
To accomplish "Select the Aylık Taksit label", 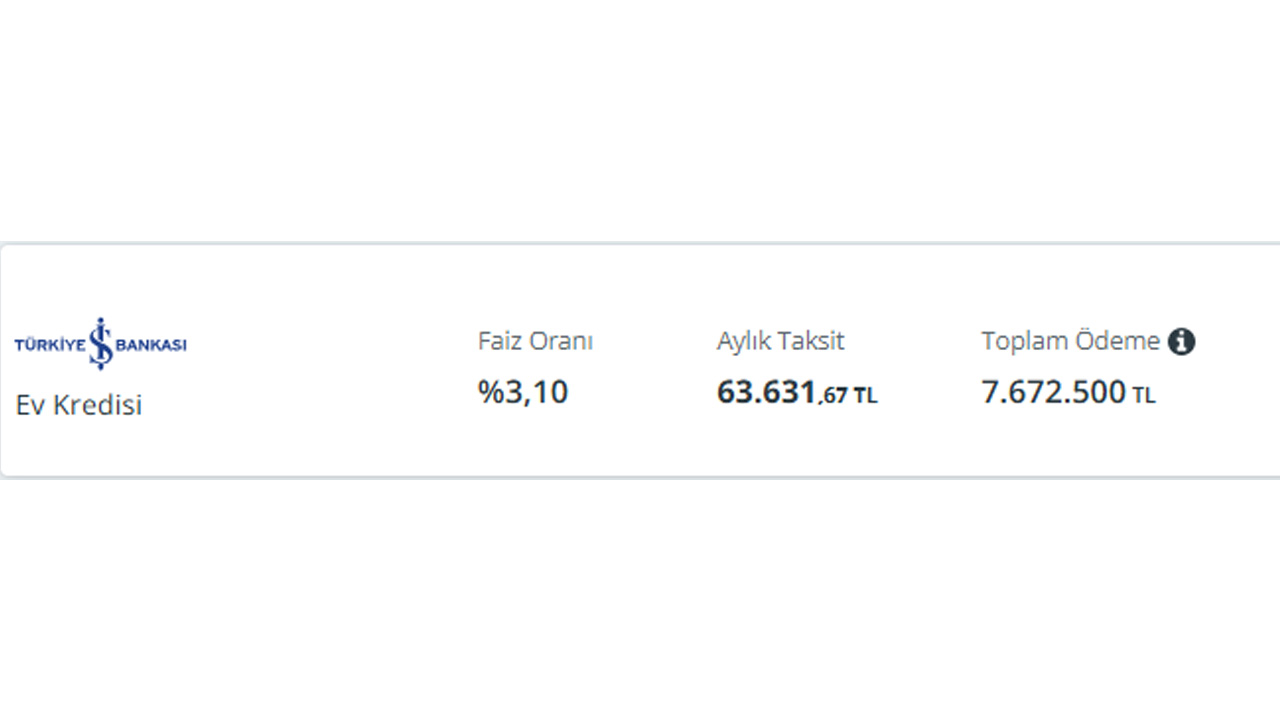I will pos(780,341).
